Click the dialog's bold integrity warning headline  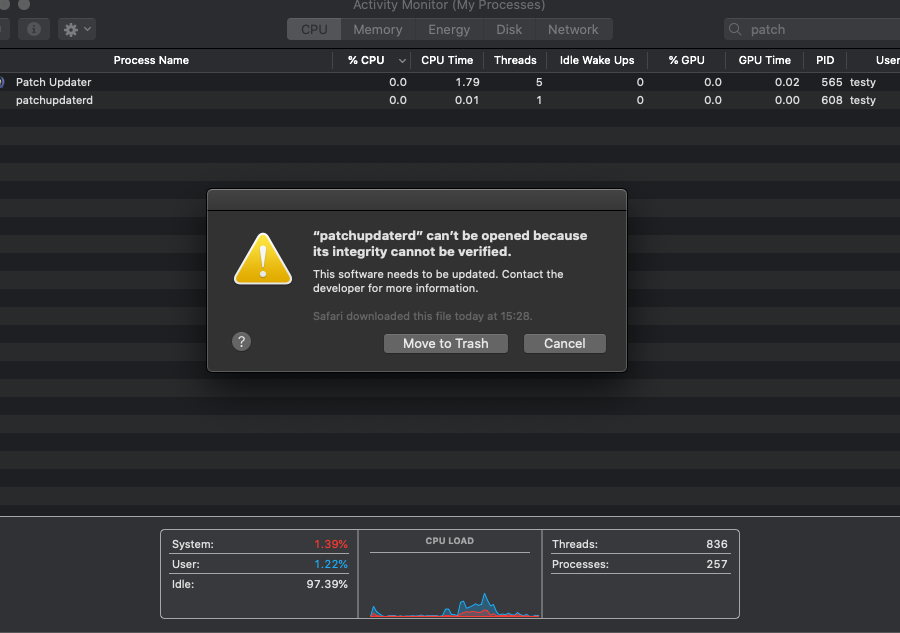click(x=450, y=243)
